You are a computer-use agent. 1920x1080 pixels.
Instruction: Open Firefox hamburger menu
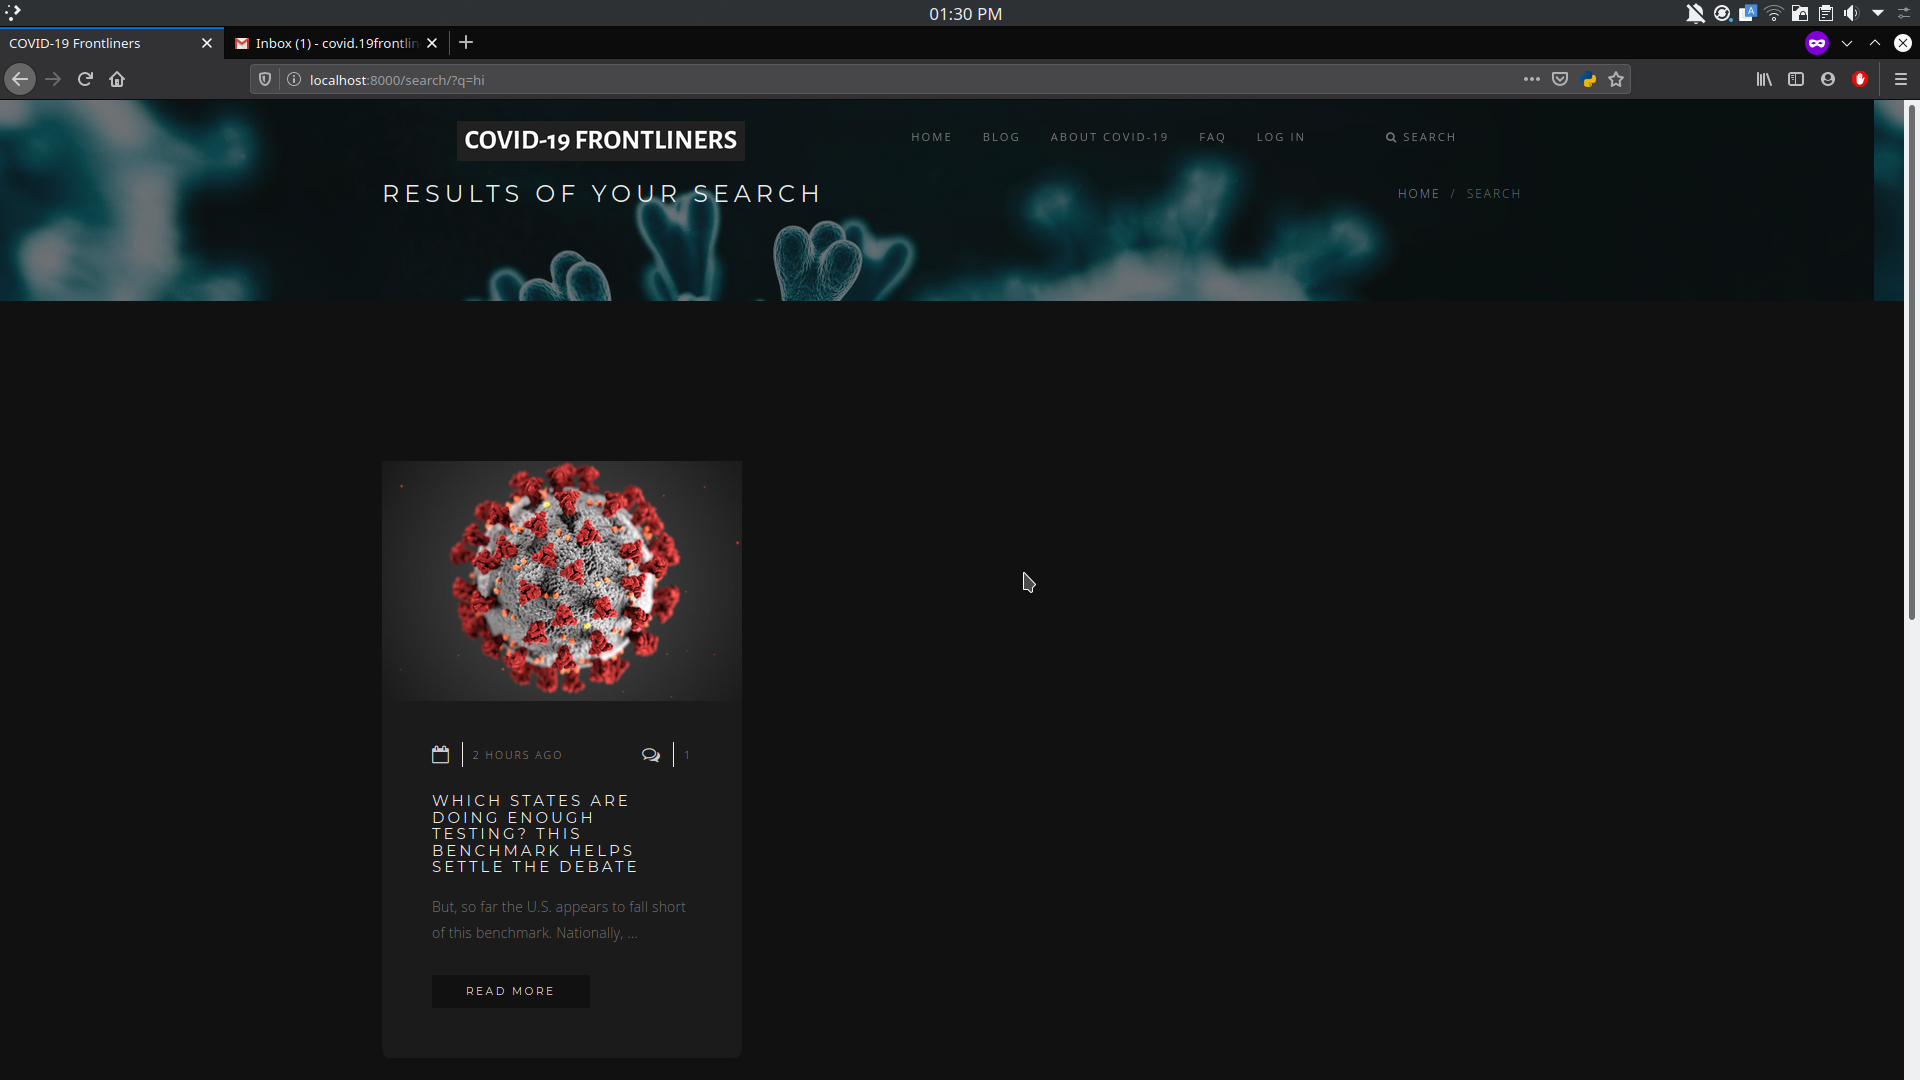click(1901, 79)
